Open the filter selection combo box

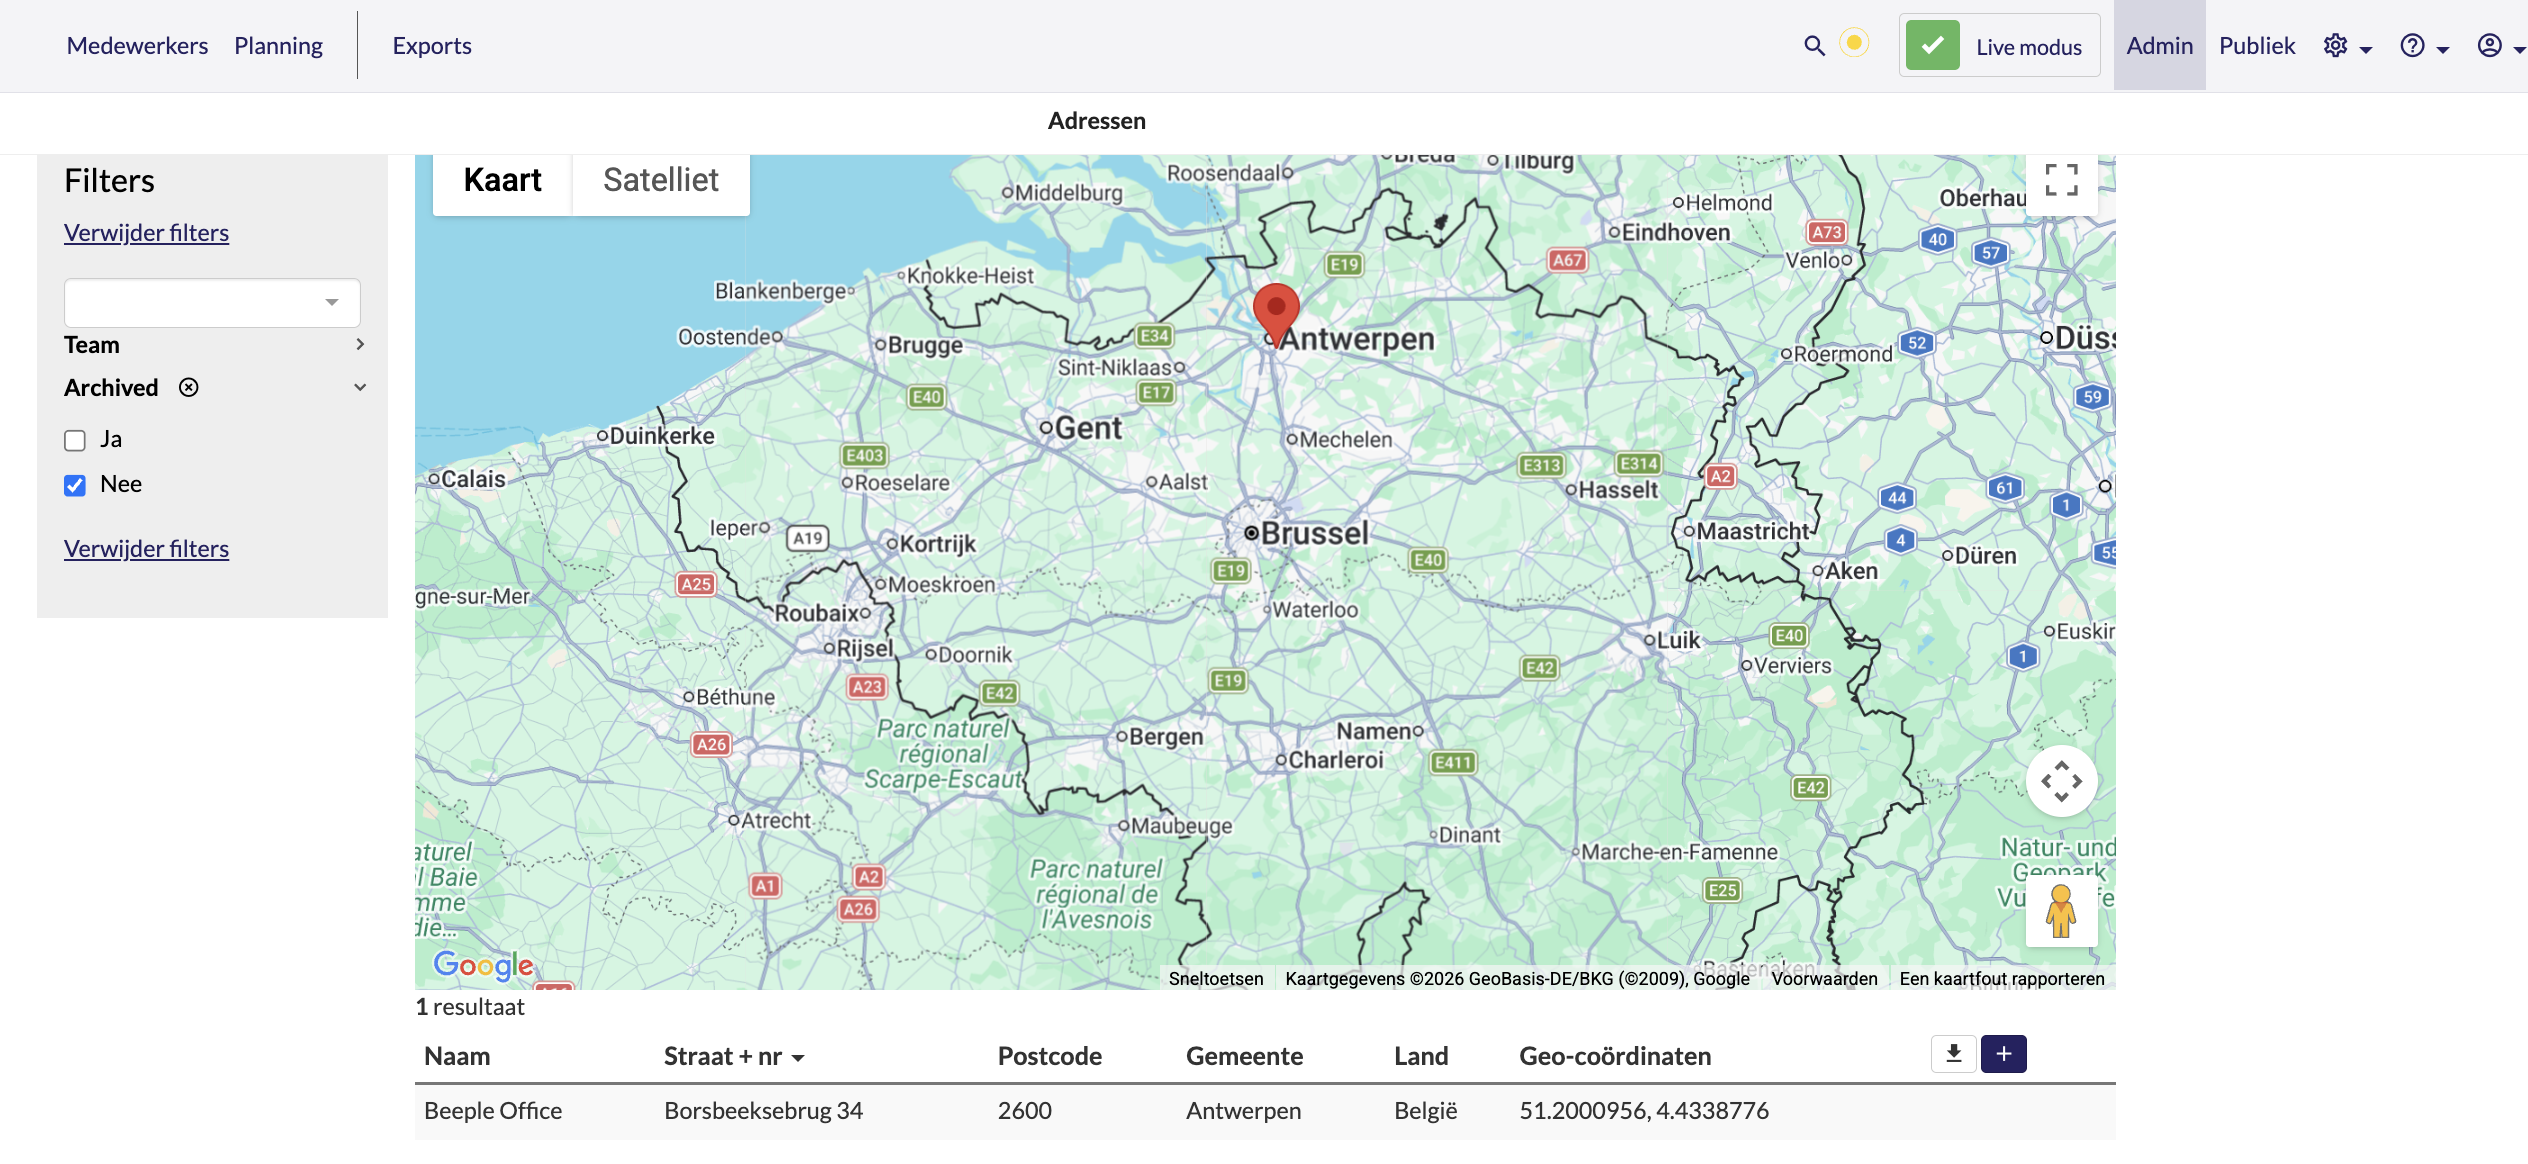[212, 302]
